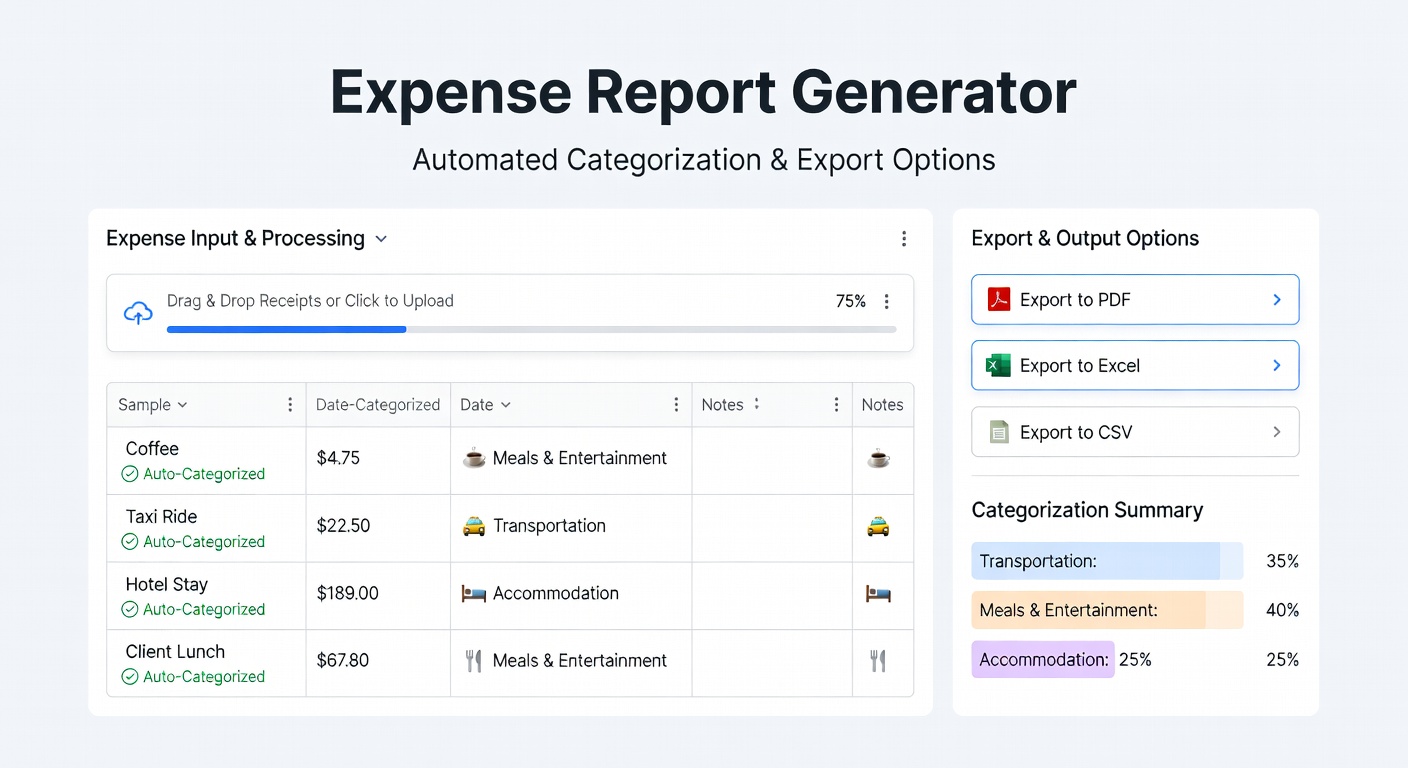This screenshot has height=768, width=1408.
Task: Click the receipt upload progress bar
Action: [x=531, y=329]
